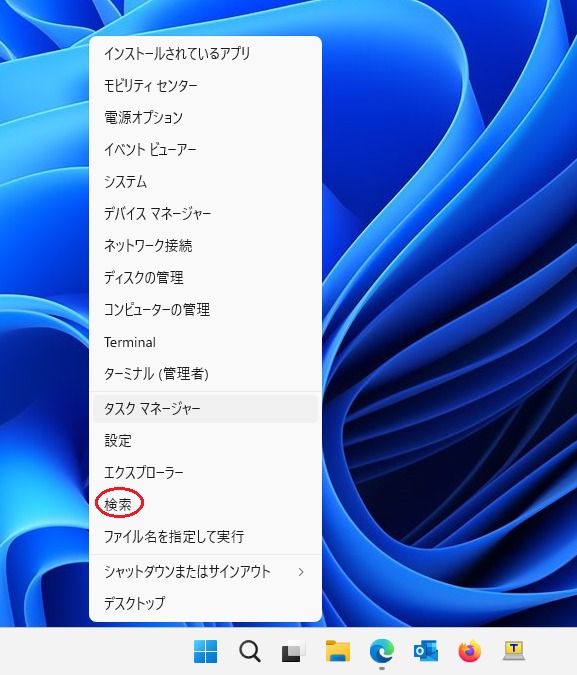Open the laptop T icon app
The height and width of the screenshot is (675, 577).
click(x=514, y=651)
